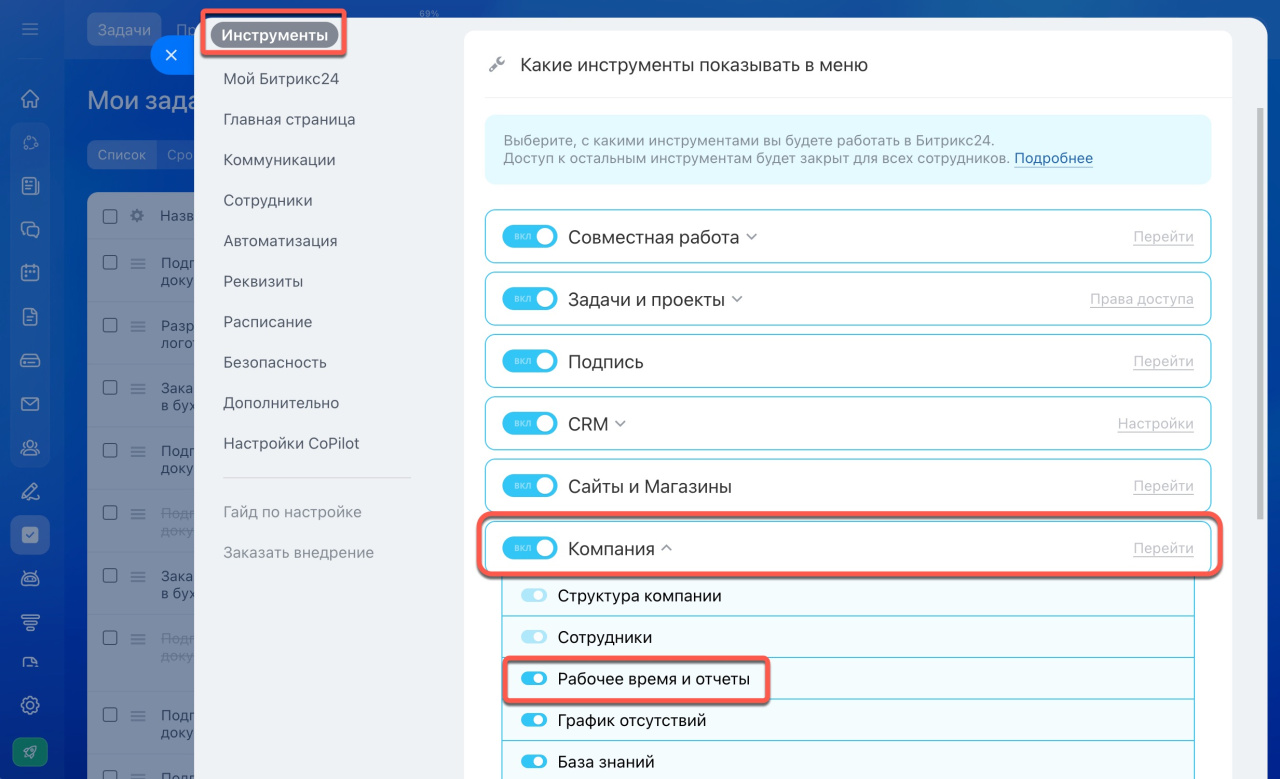
Task: Open the Автоматизация settings section
Action: (x=280, y=241)
